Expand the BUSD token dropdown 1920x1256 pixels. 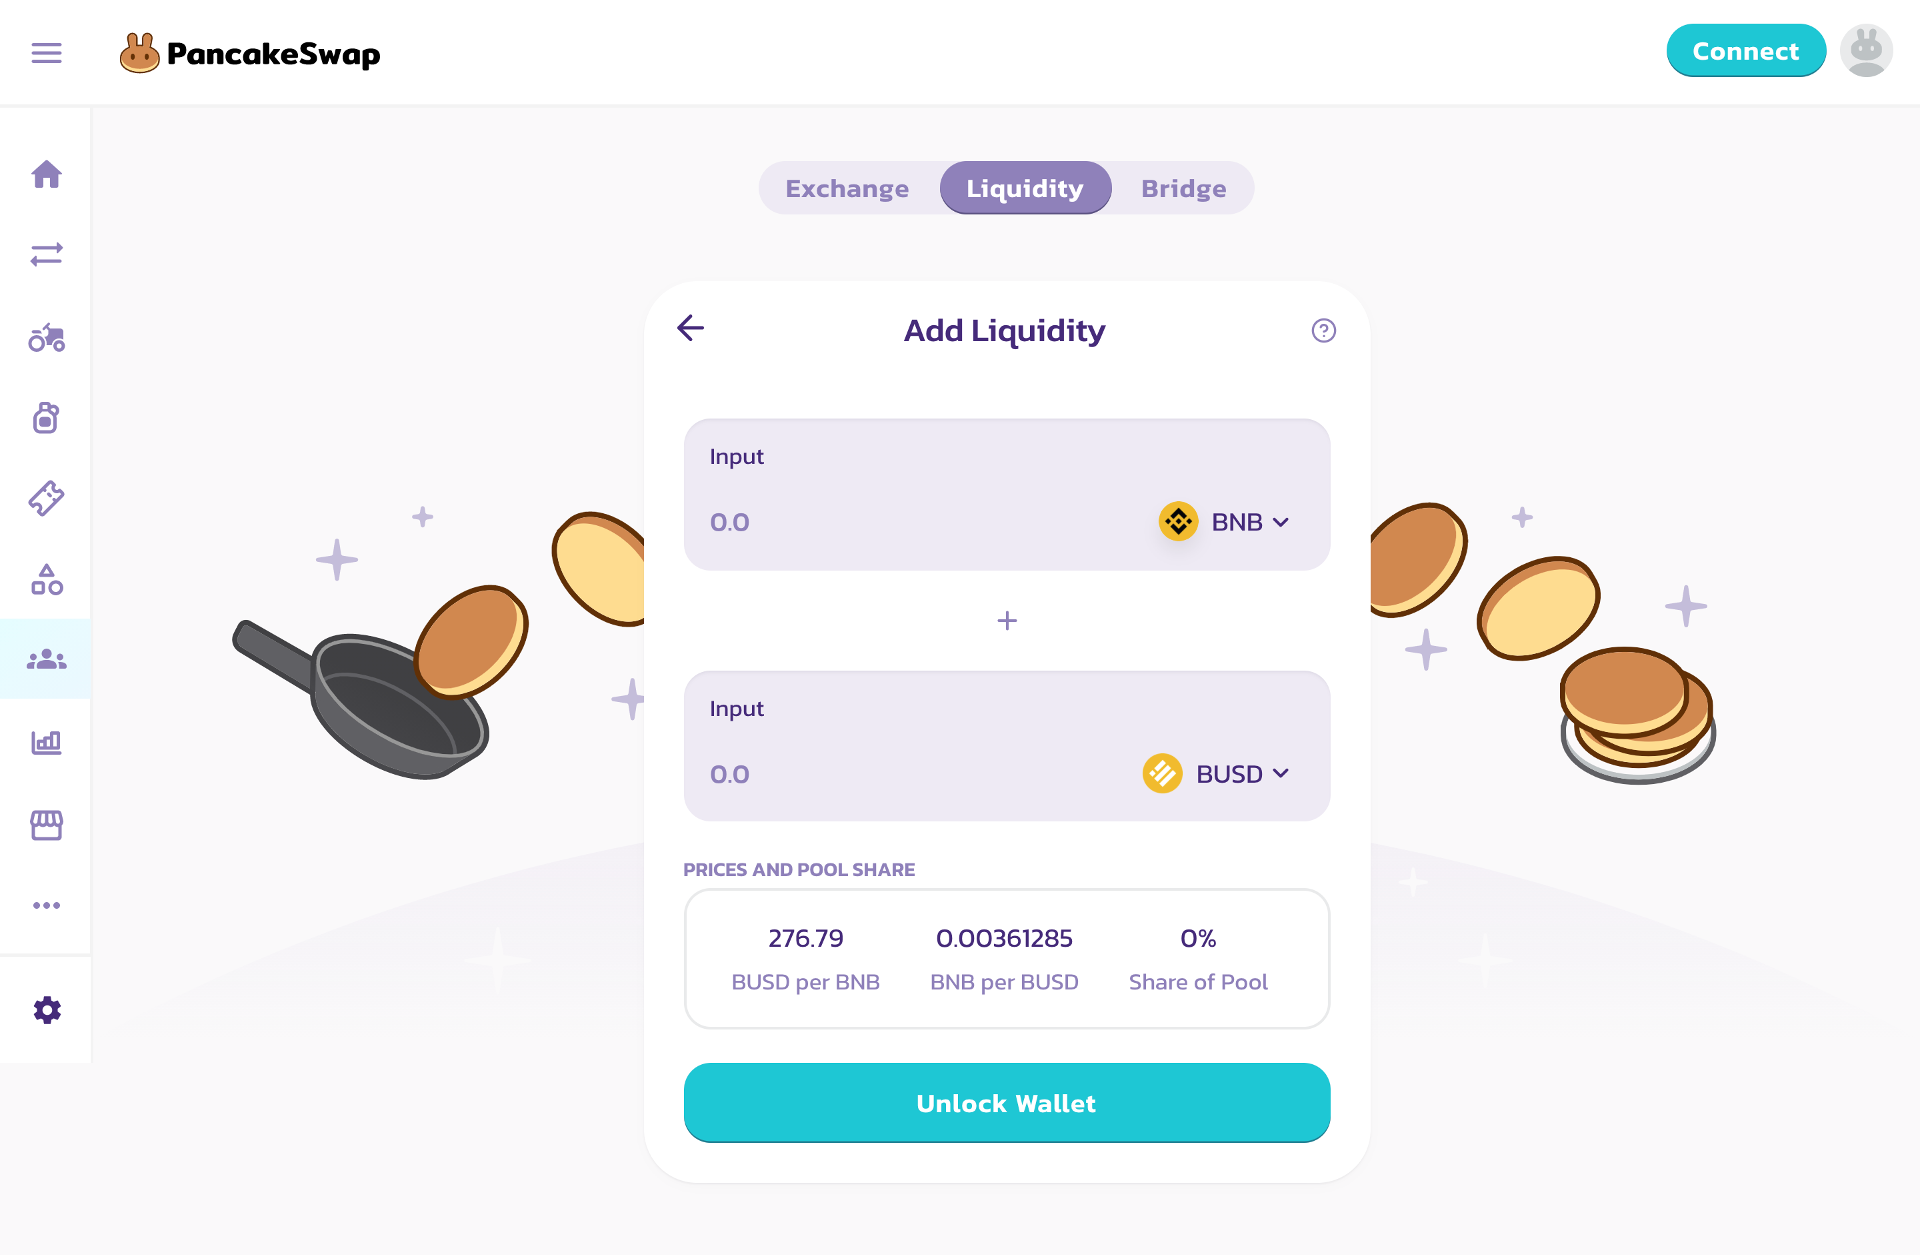pyautogui.click(x=1218, y=774)
